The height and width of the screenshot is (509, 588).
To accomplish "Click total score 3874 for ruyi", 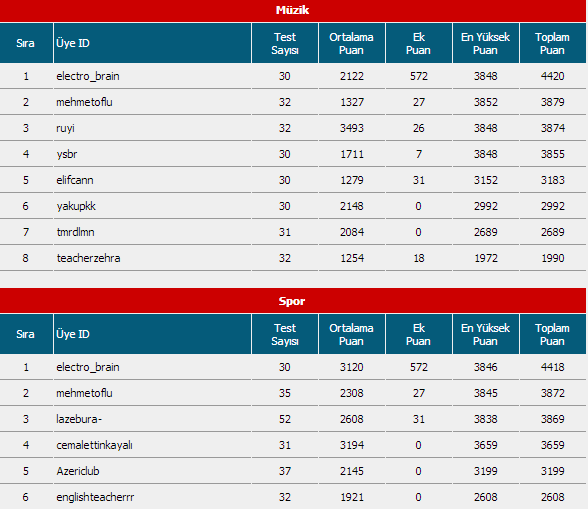I will coord(552,128).
